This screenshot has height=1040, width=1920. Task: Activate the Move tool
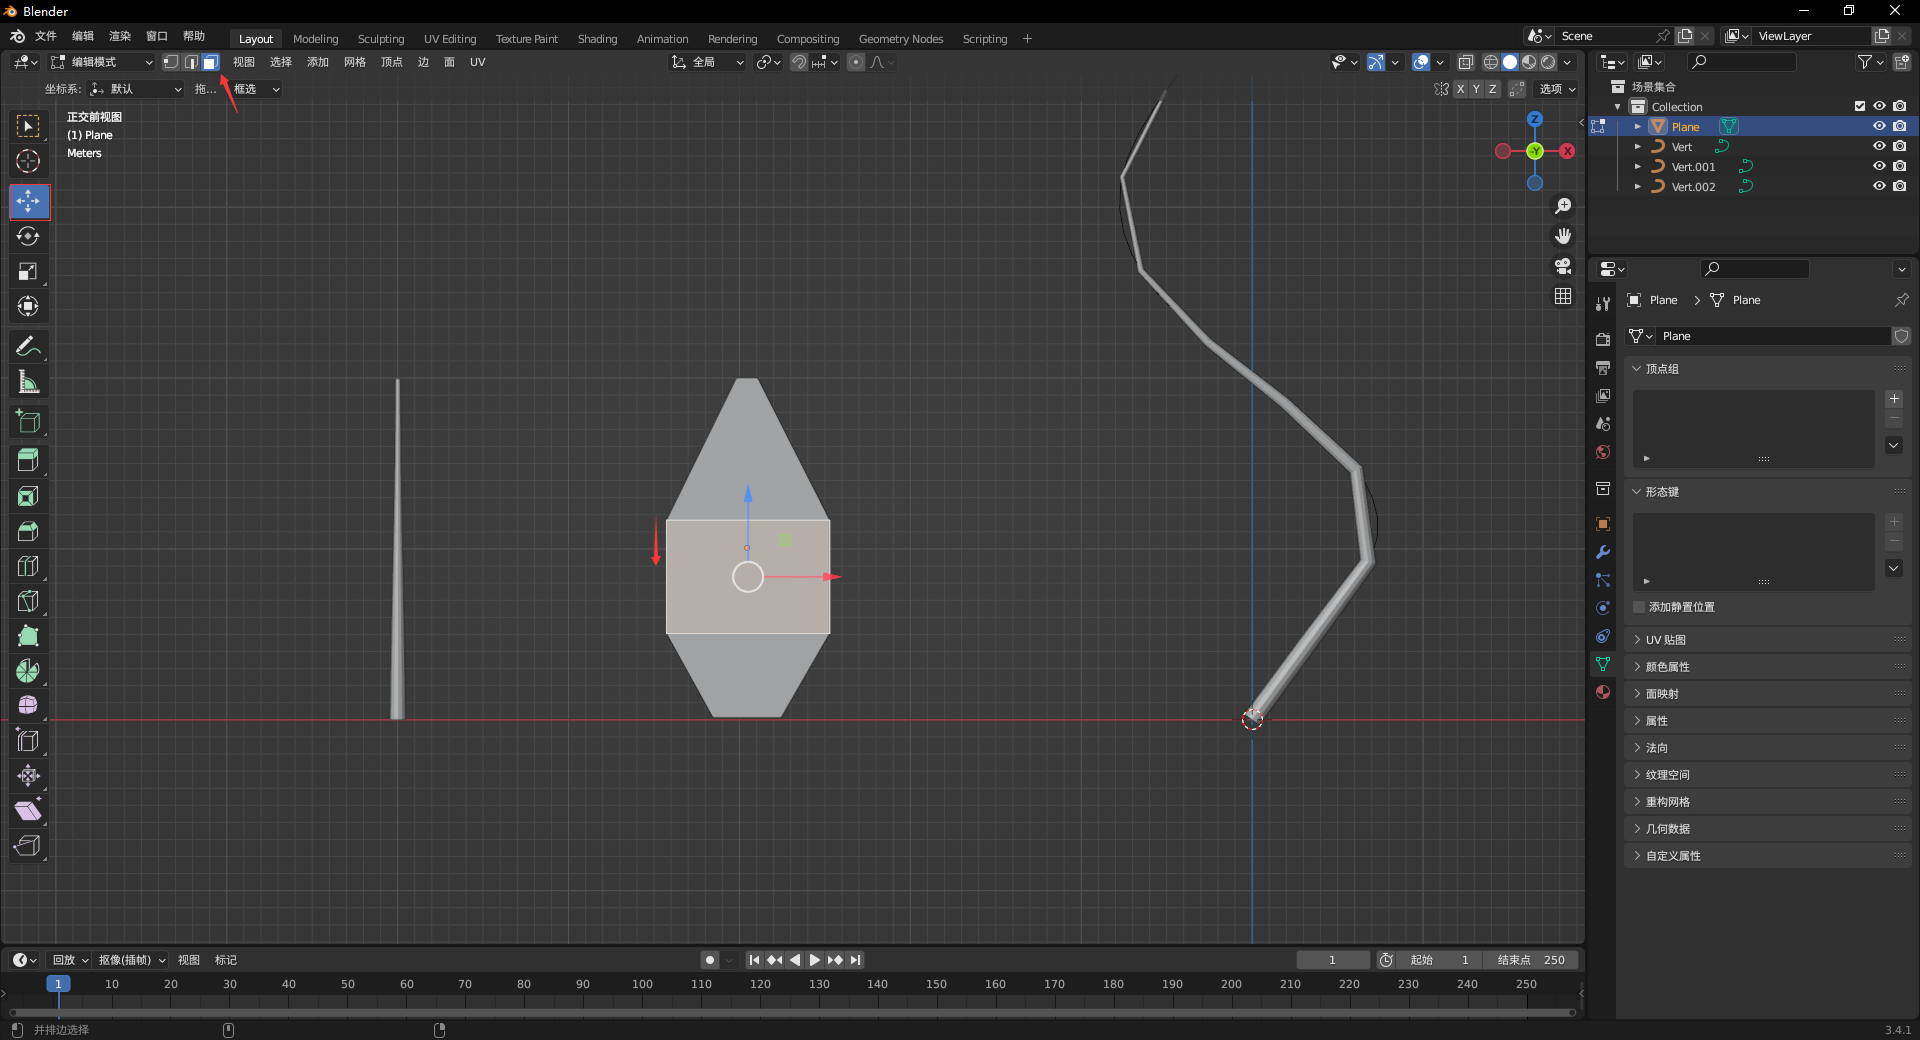point(28,201)
